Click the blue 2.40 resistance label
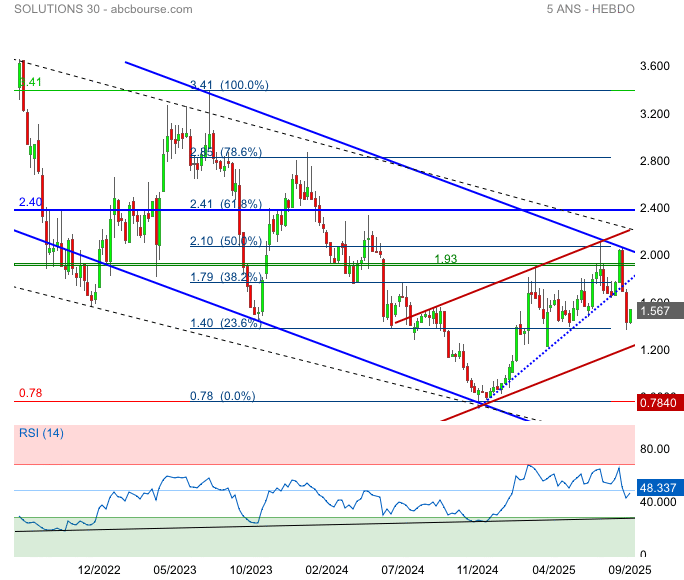This screenshot has height=580, width=684. (30, 202)
